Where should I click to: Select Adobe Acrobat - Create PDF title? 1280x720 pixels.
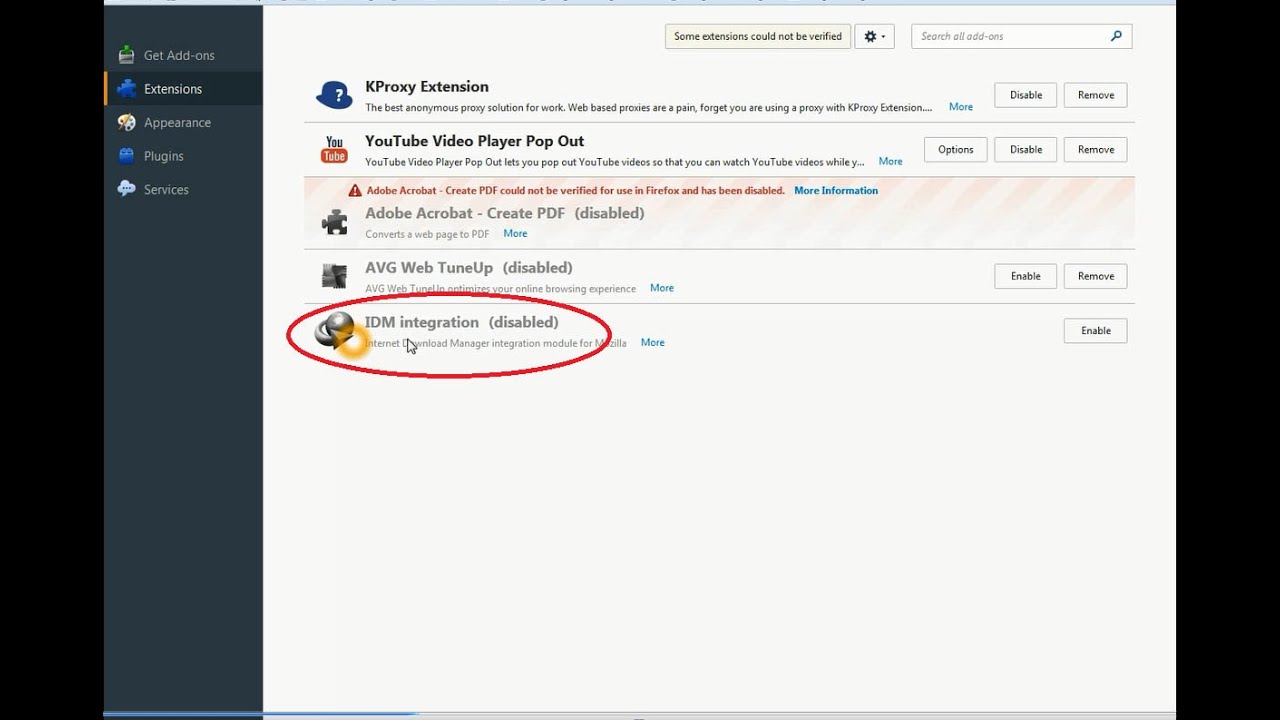[465, 213]
